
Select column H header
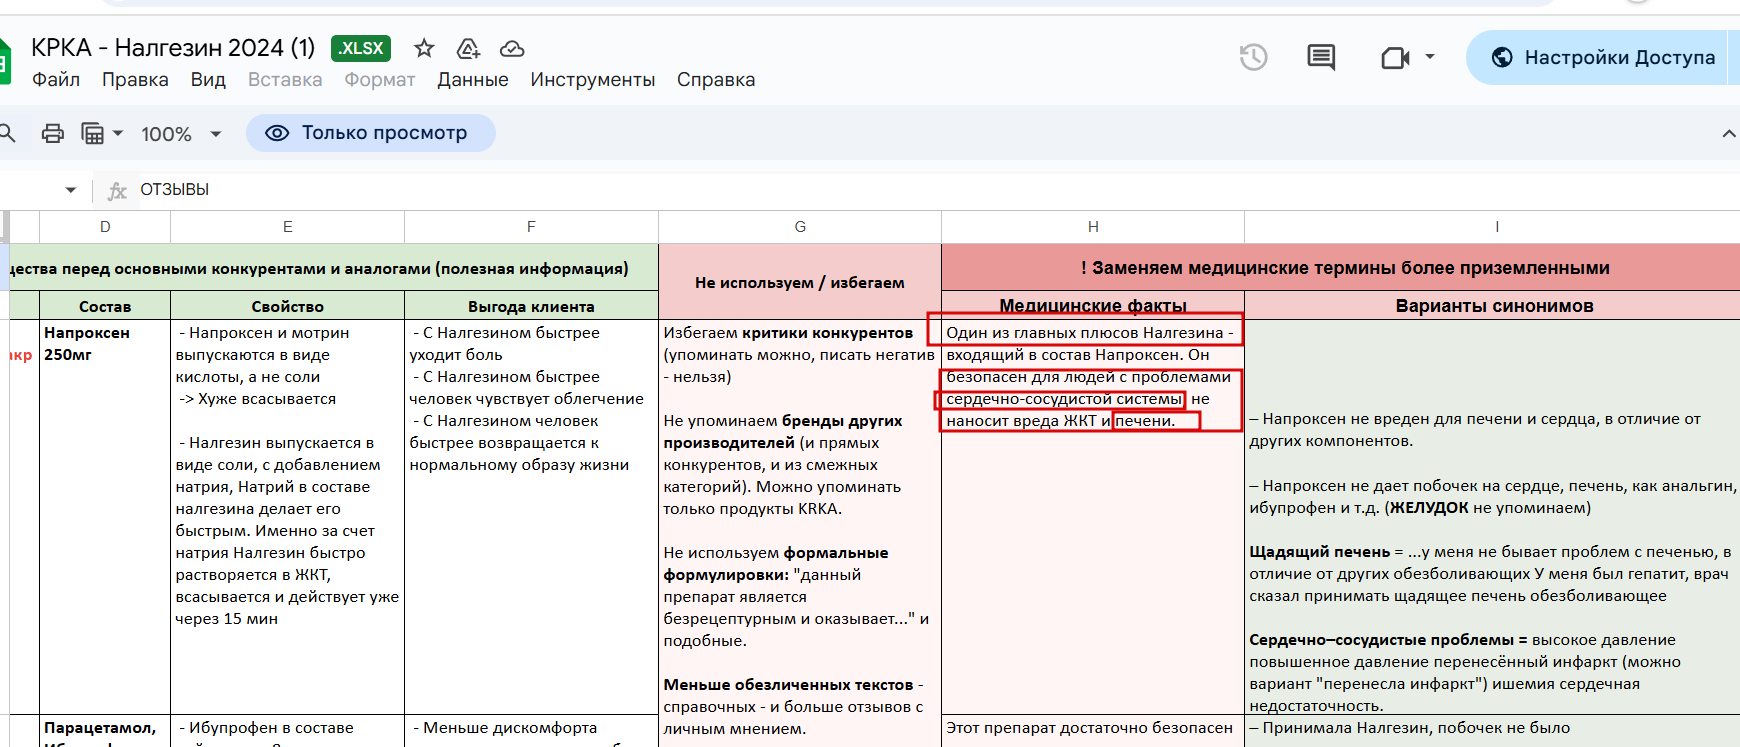coord(1093,227)
